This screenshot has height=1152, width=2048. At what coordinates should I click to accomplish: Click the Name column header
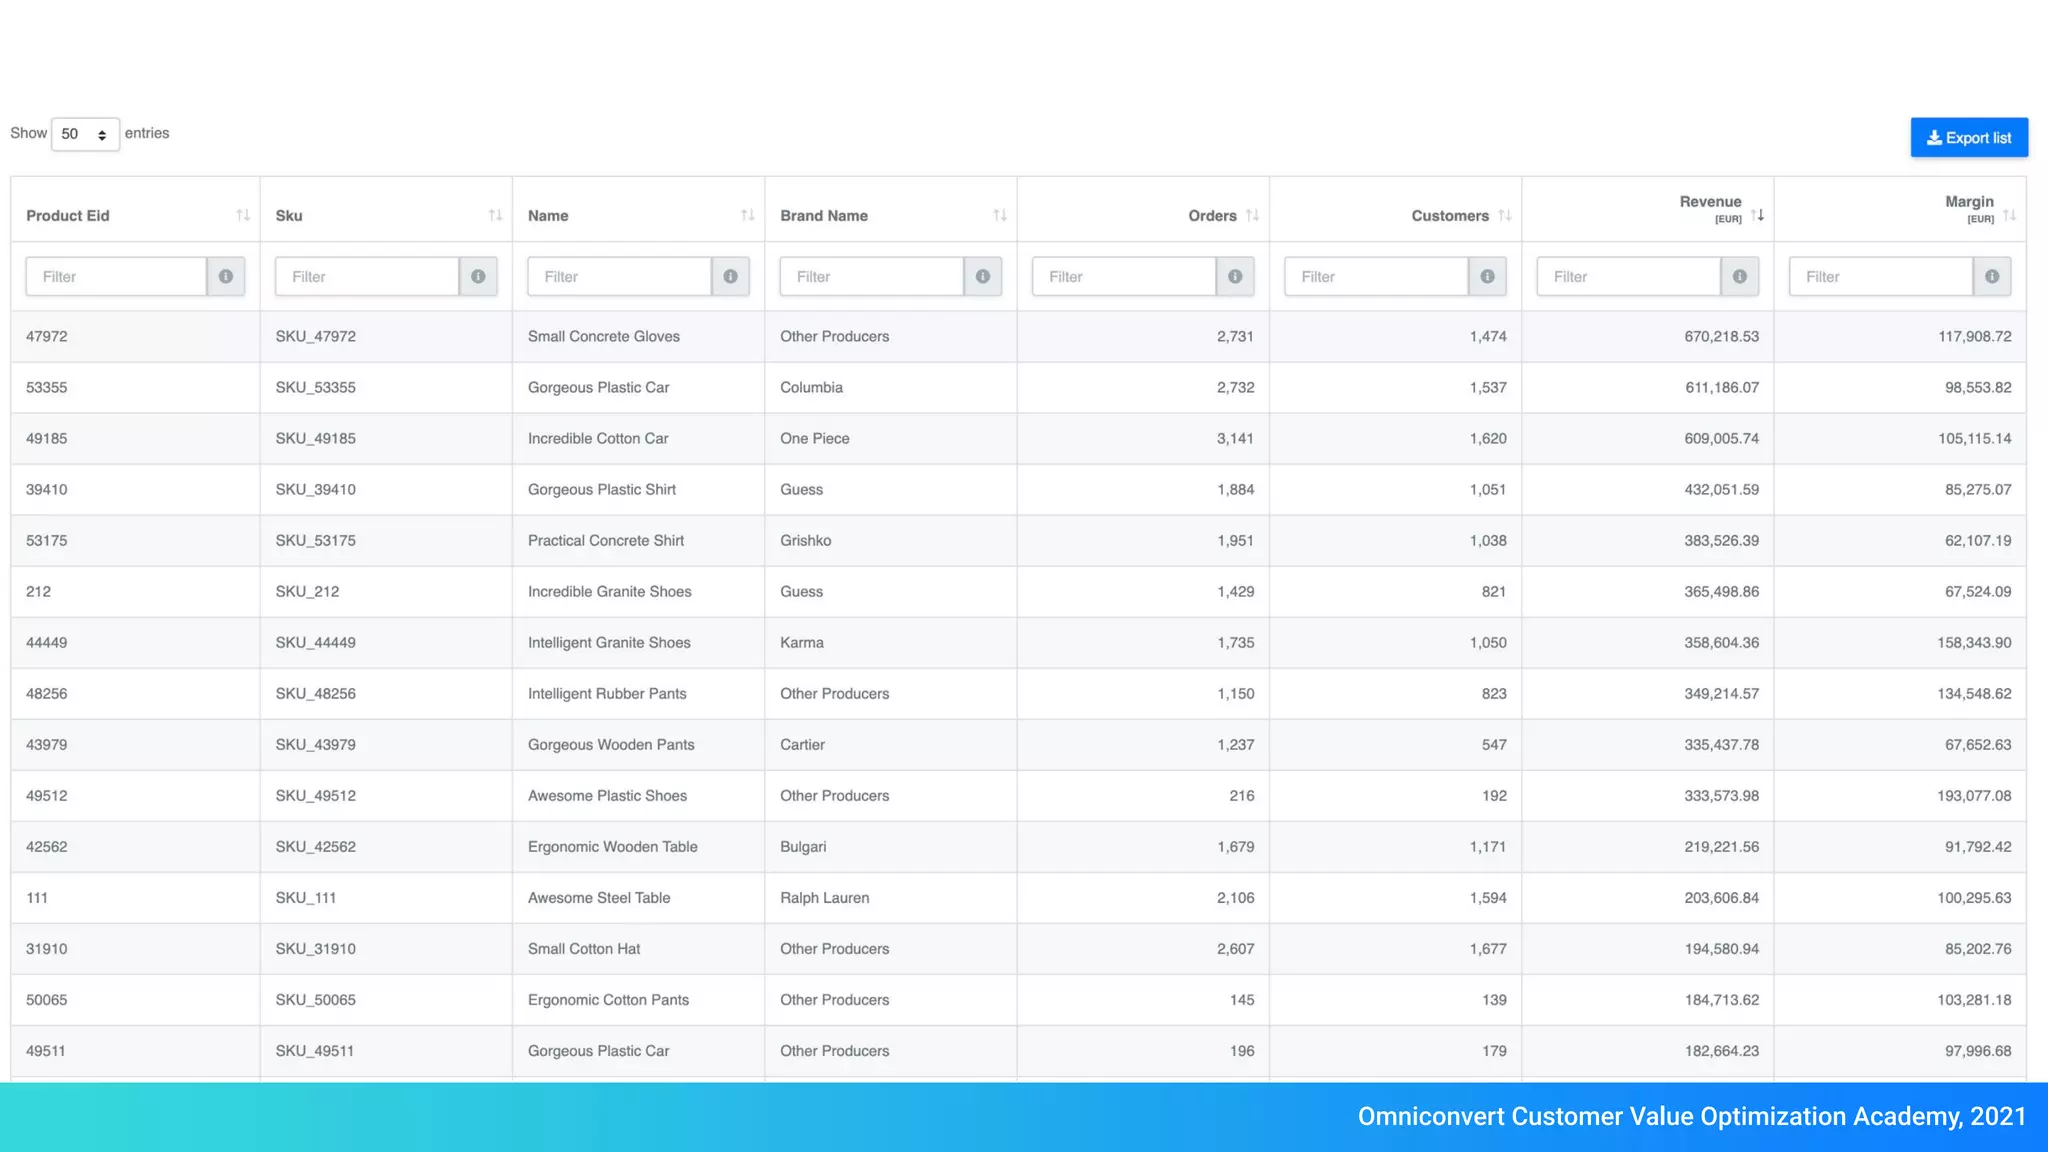pyautogui.click(x=548, y=215)
